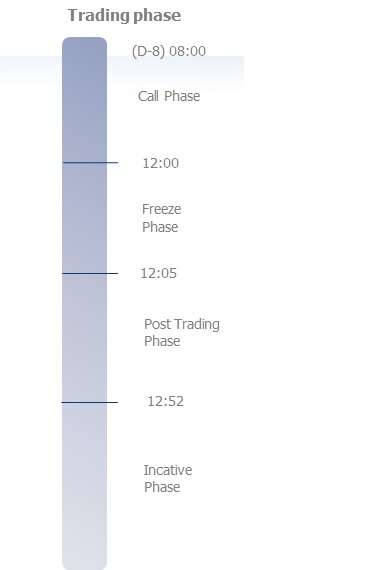Click the bar segment beside Post Trading Phase
Screen dimensions: 390x570
(85, 338)
